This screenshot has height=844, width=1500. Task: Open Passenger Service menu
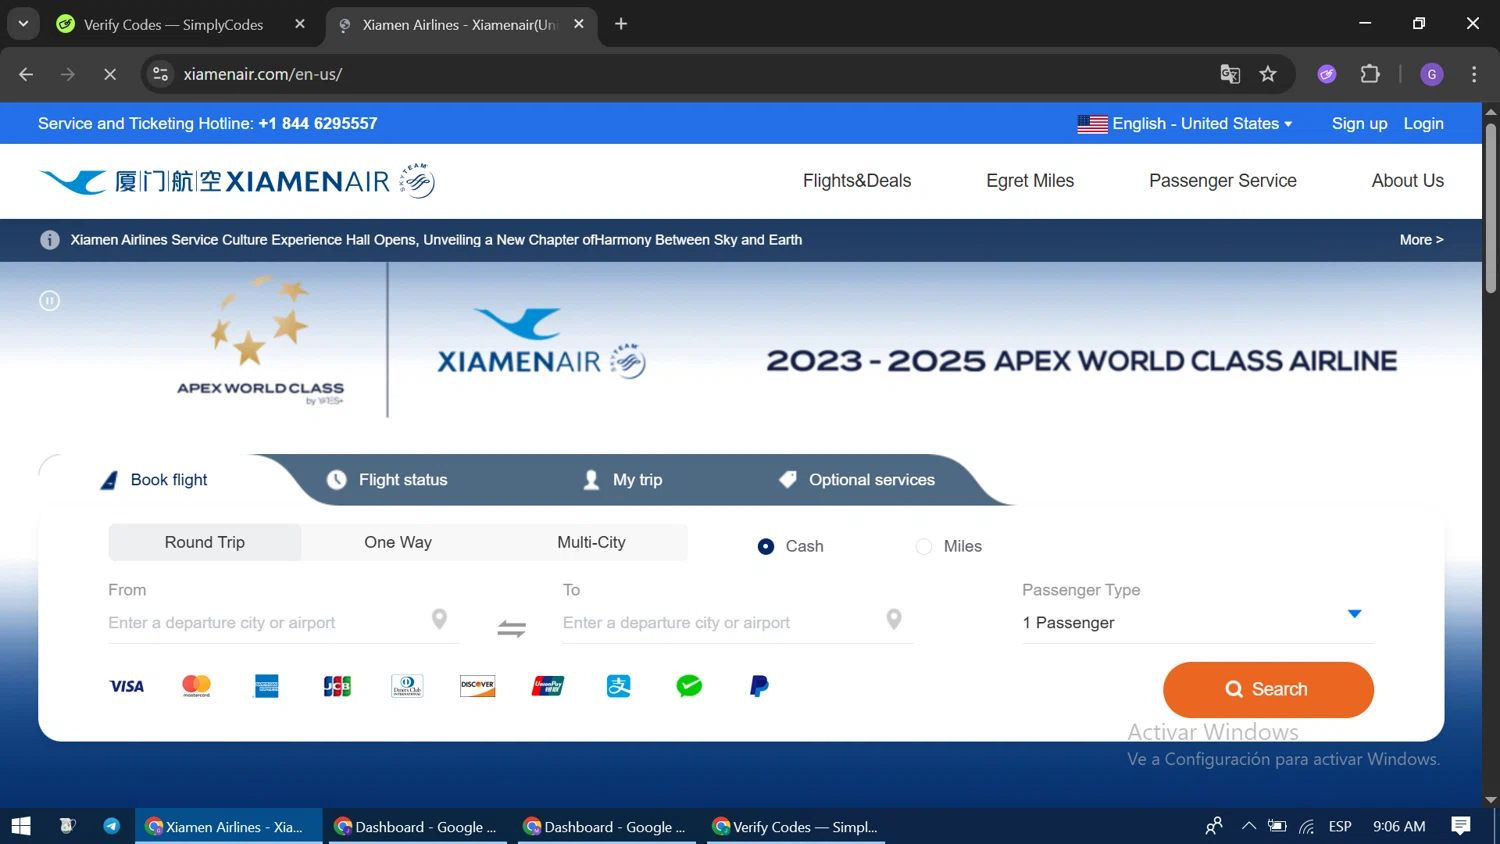[x=1223, y=181]
